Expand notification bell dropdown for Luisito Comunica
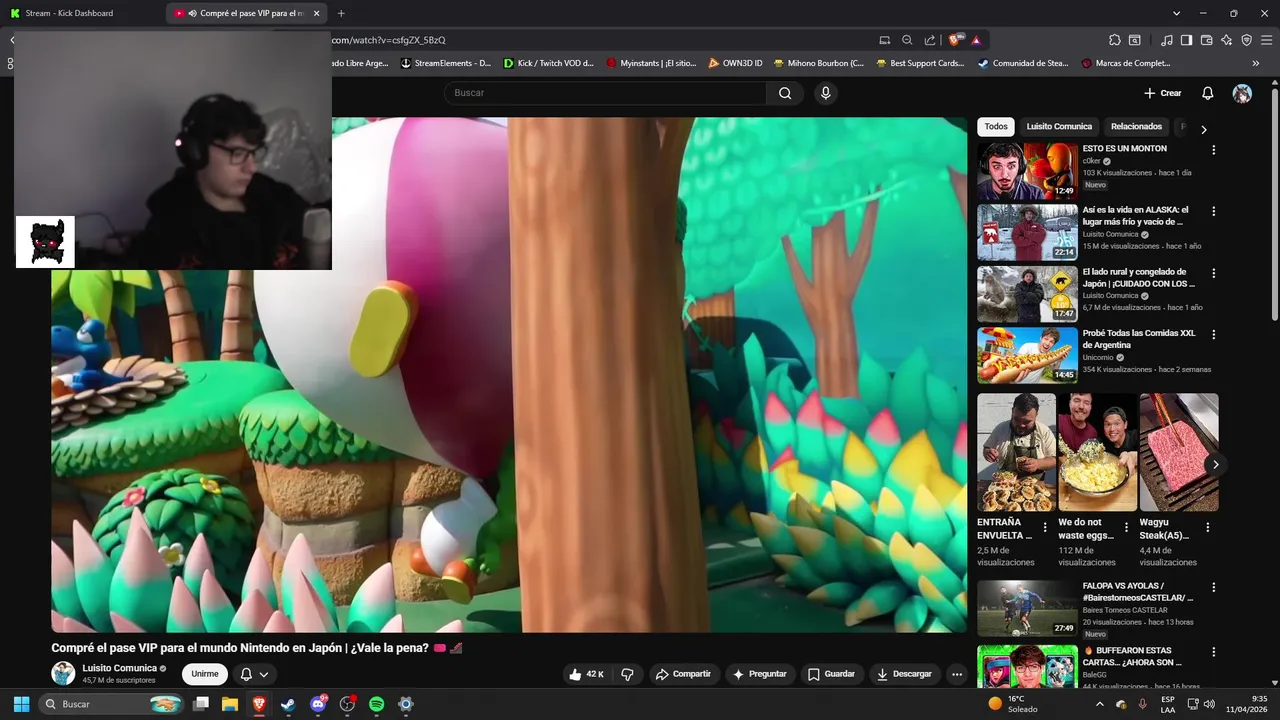This screenshot has width=1280, height=720. coord(254,674)
